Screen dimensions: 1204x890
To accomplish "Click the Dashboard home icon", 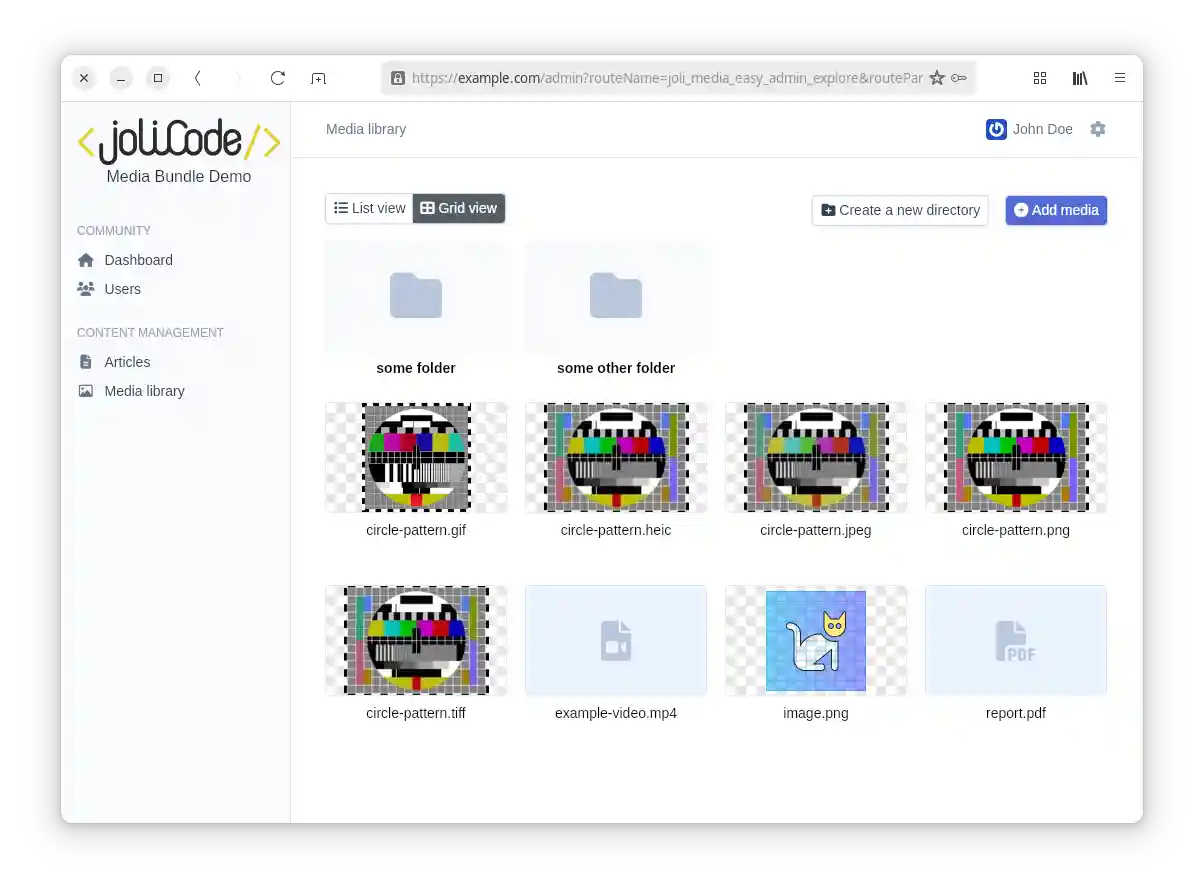I will coord(86,260).
